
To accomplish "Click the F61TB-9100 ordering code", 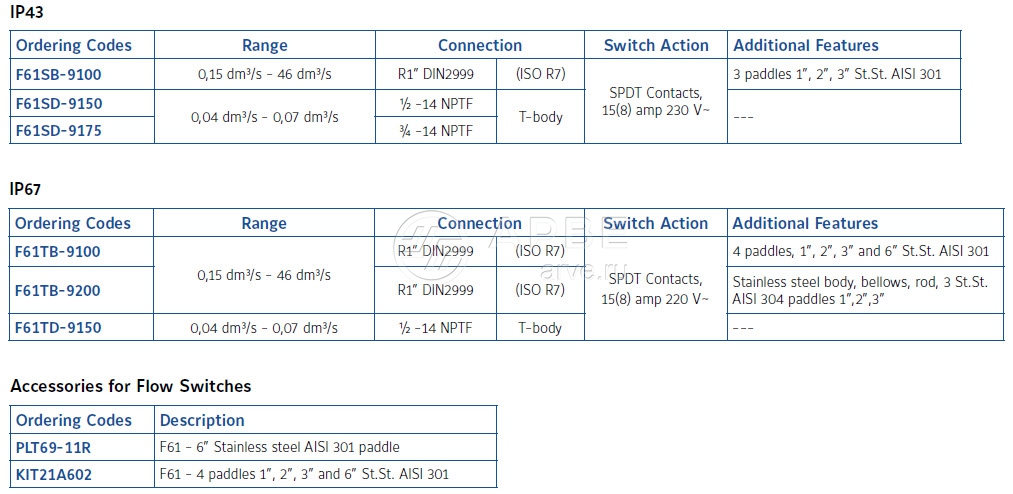I will click(x=58, y=252).
